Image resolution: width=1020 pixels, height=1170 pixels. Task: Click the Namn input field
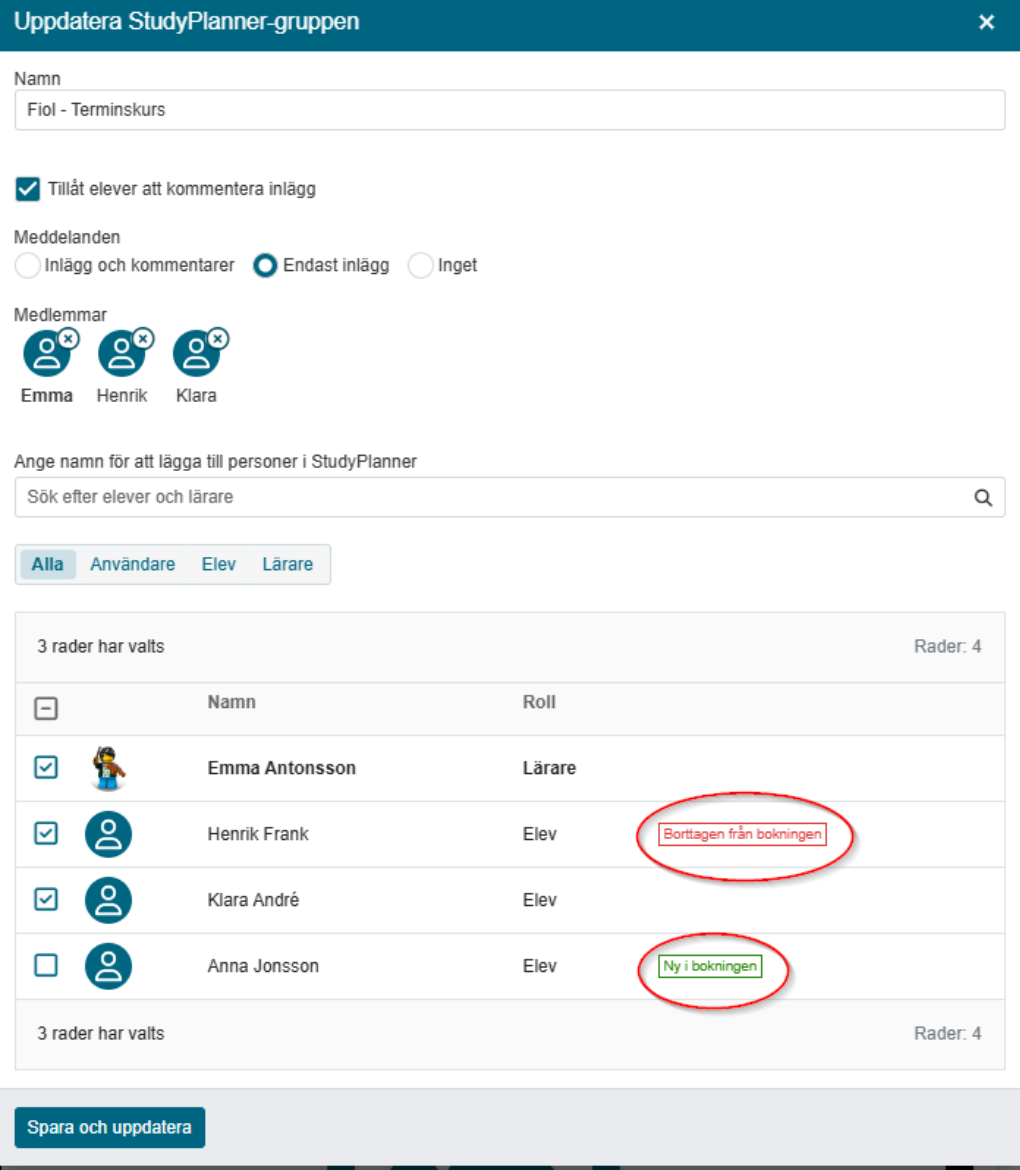(510, 110)
